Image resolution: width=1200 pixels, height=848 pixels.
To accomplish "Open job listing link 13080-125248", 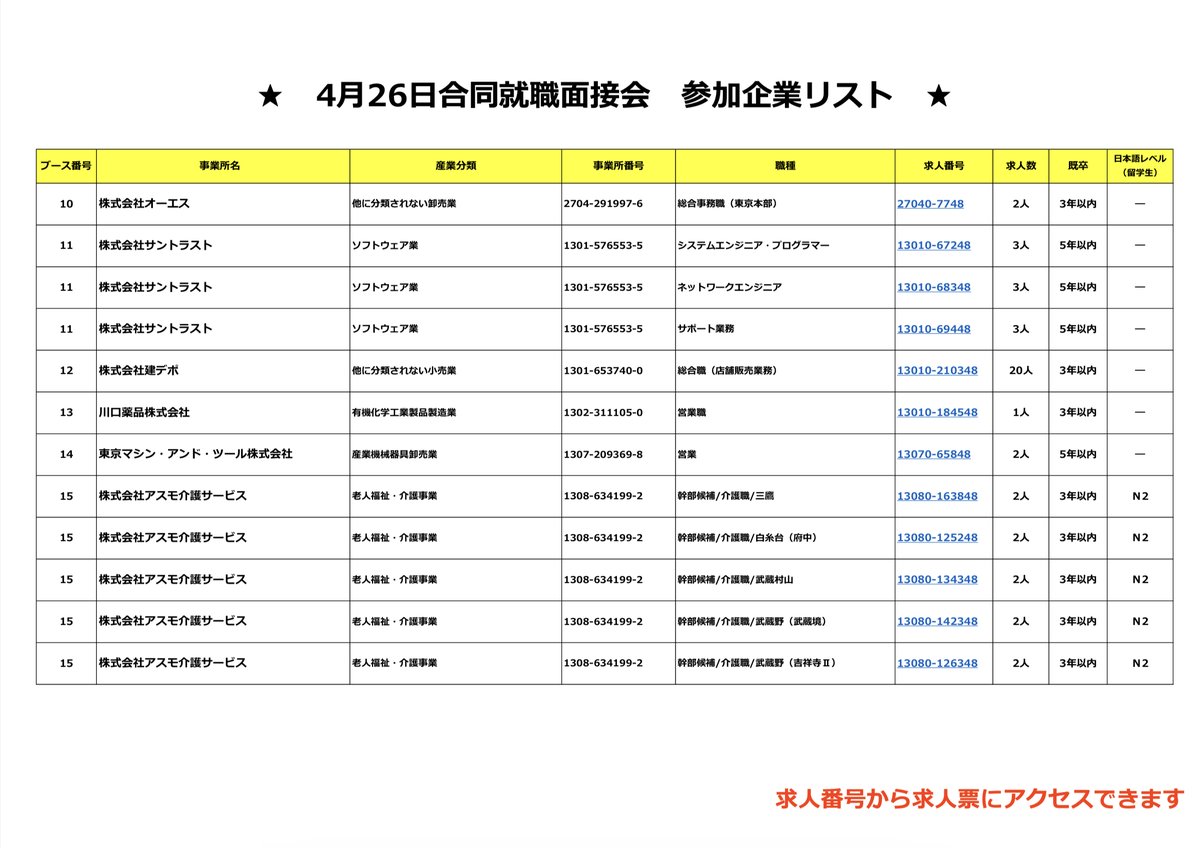I will coord(937,538).
